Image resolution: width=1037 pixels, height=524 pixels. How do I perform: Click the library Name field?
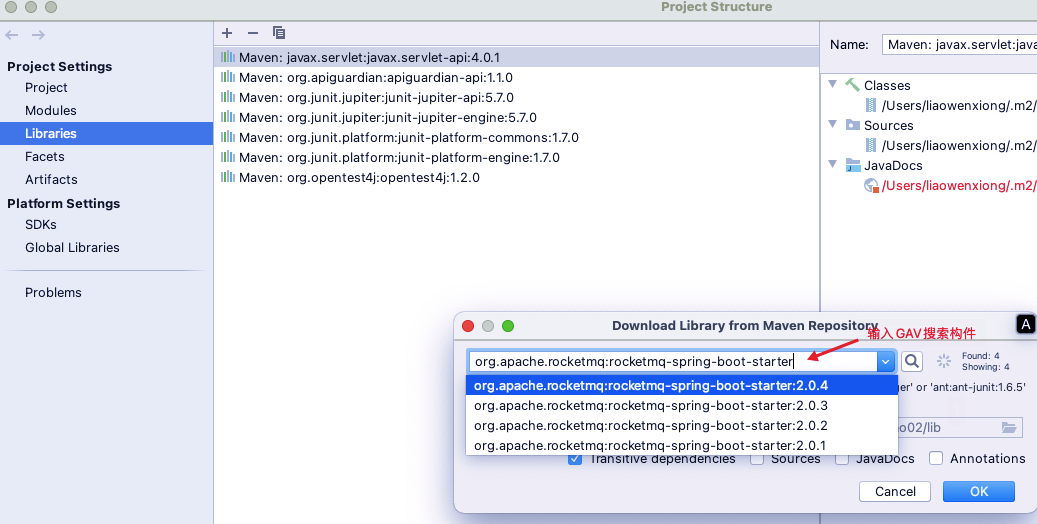pos(959,45)
